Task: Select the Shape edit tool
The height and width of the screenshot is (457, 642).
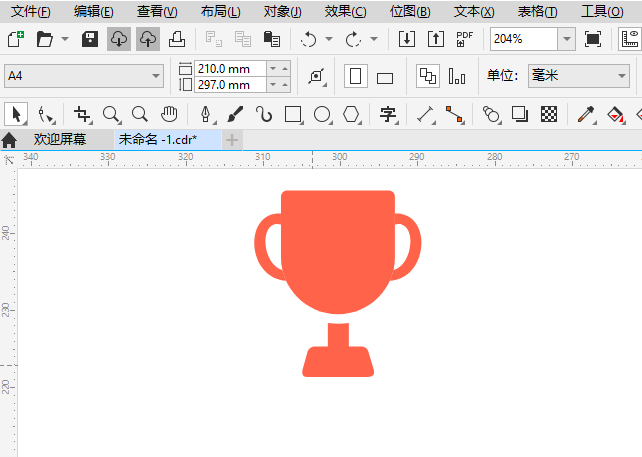Action: (46, 114)
